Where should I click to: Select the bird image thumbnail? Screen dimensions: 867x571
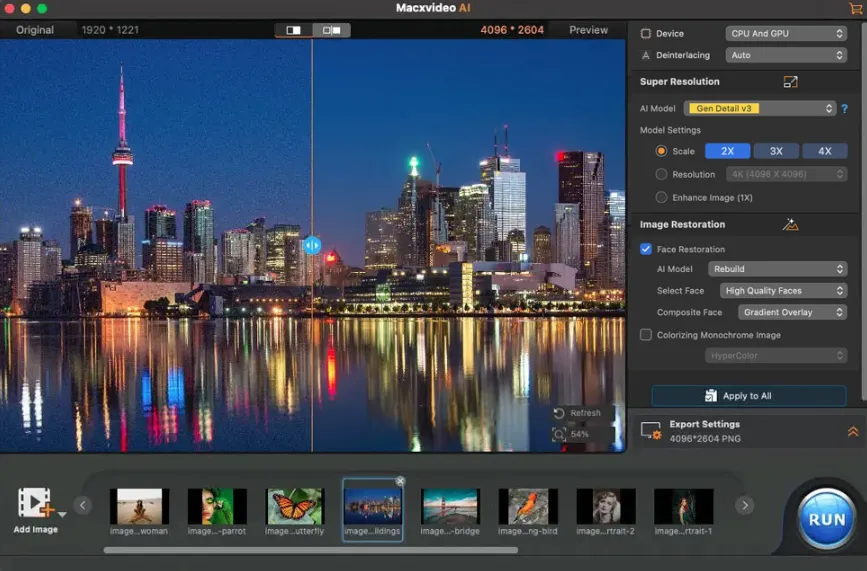tap(528, 506)
